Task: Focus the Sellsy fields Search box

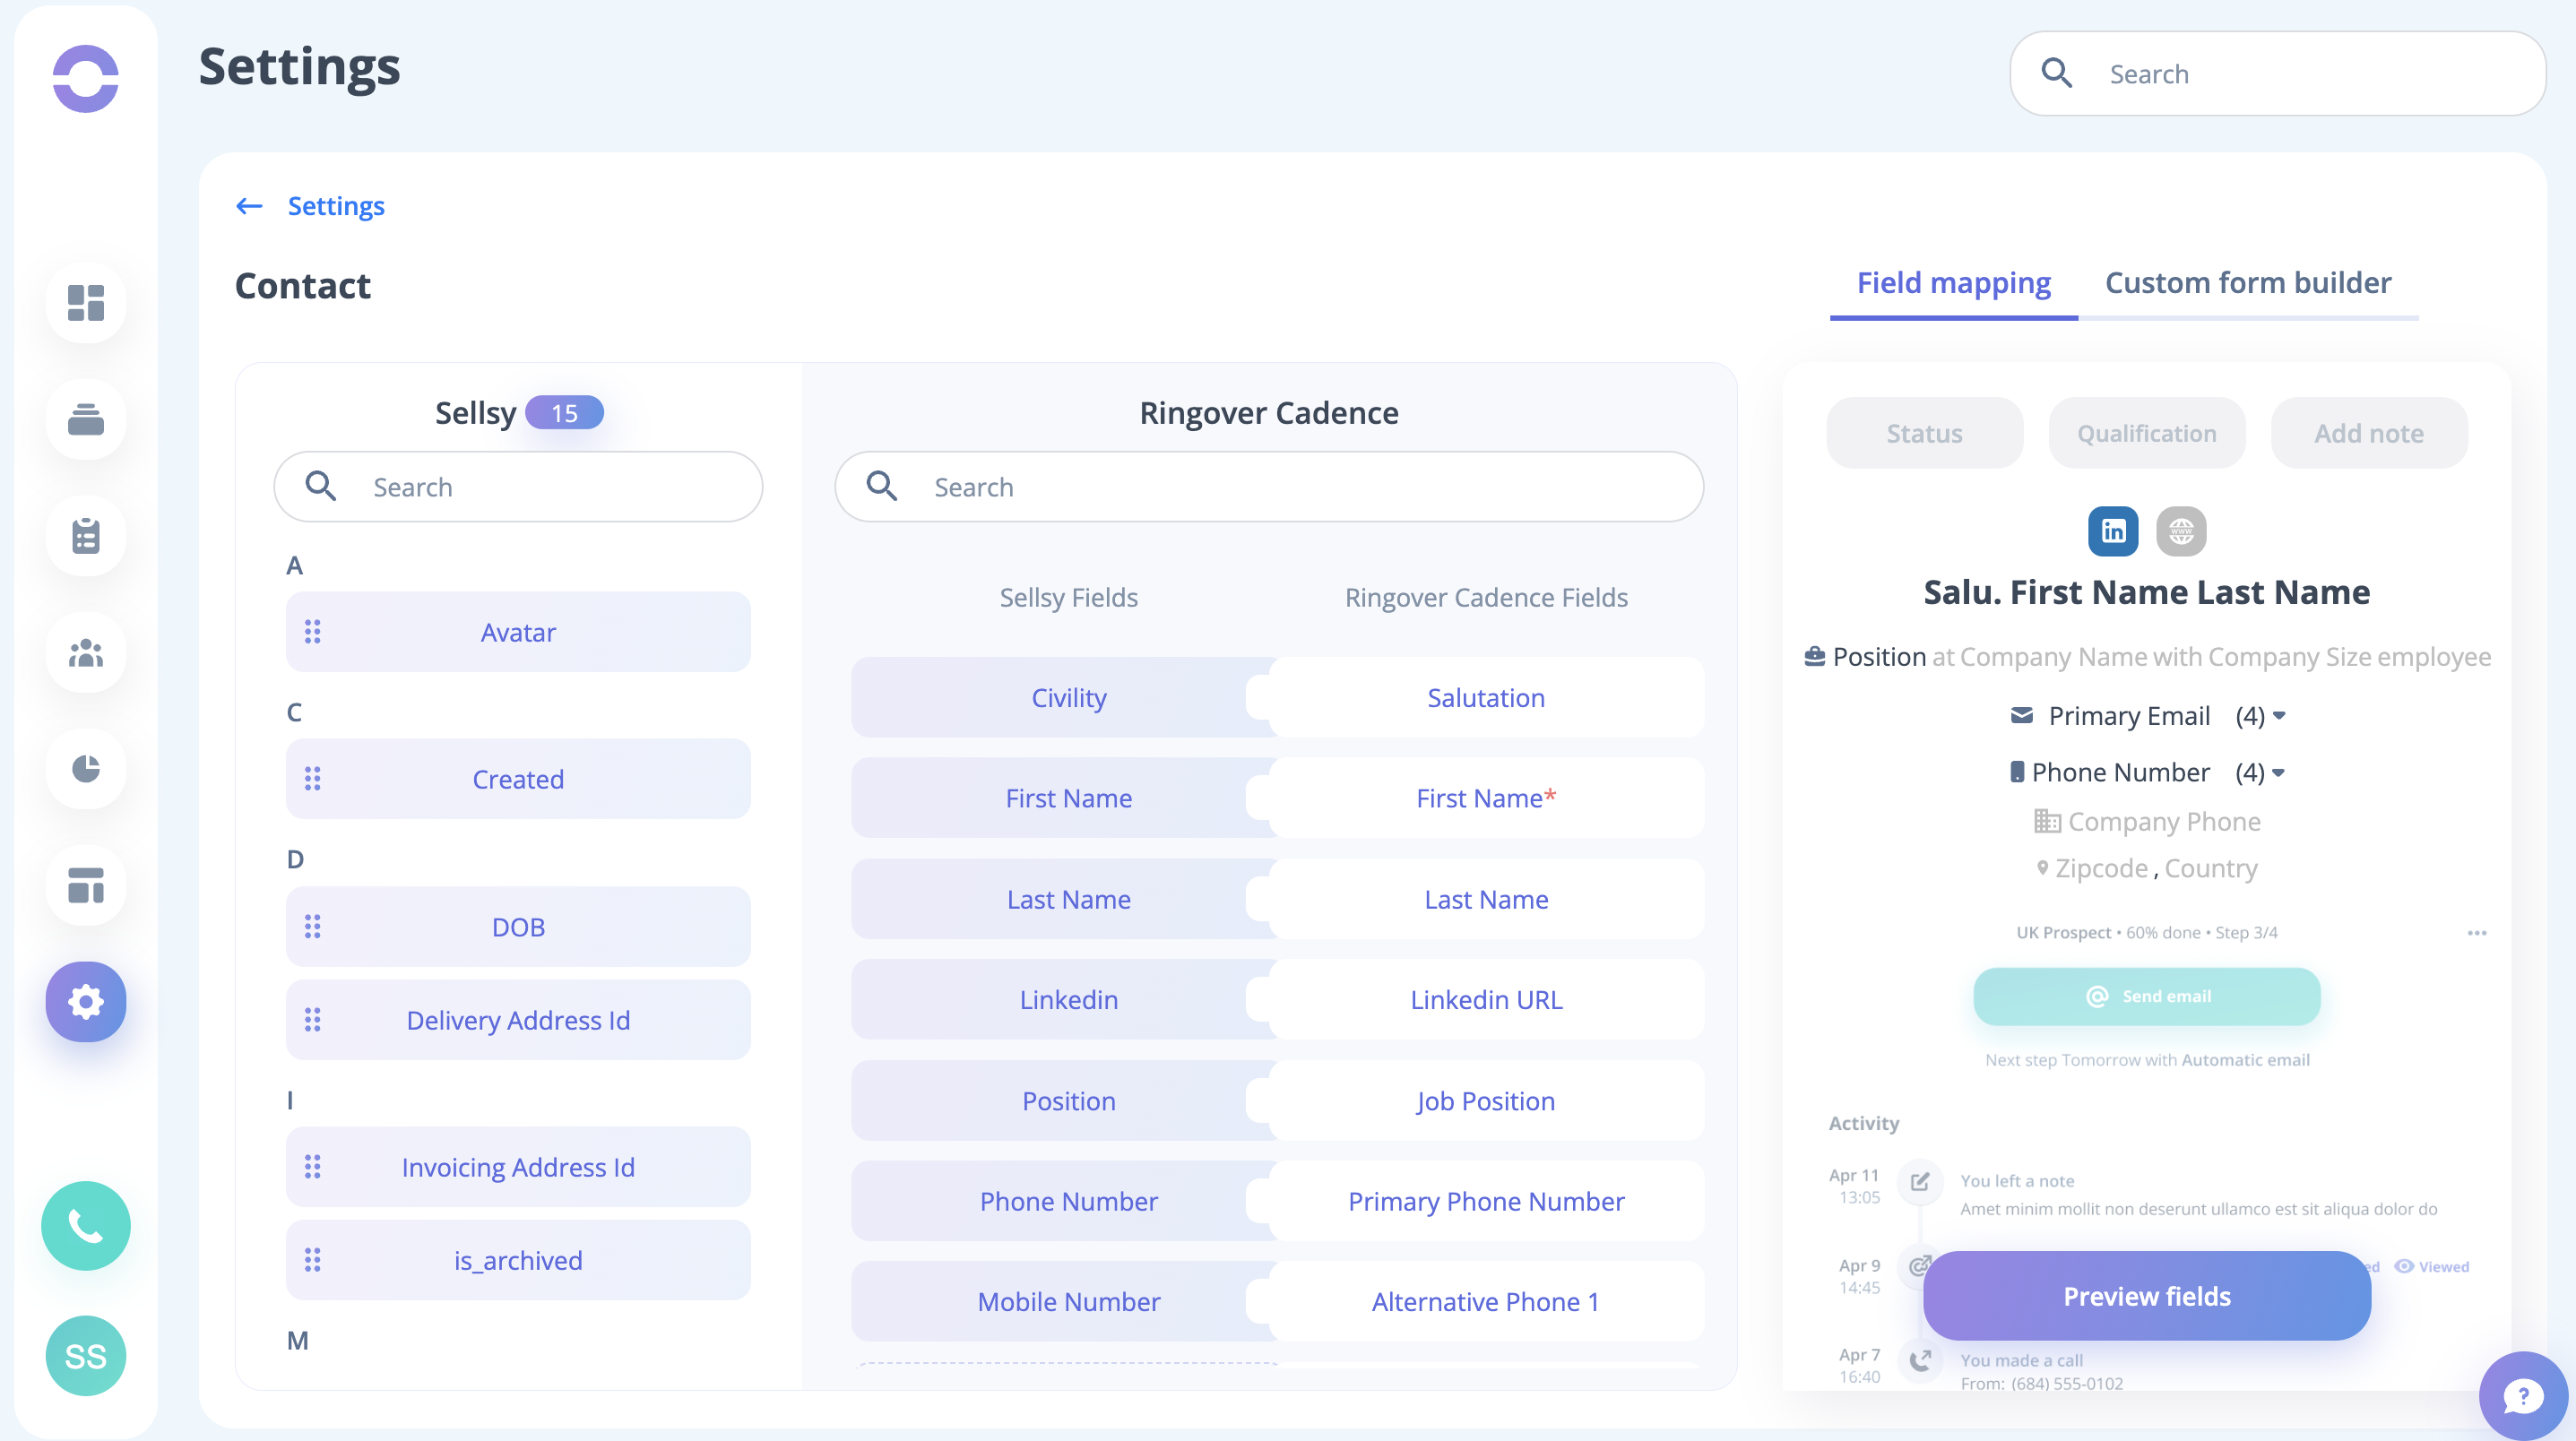Action: [518, 486]
